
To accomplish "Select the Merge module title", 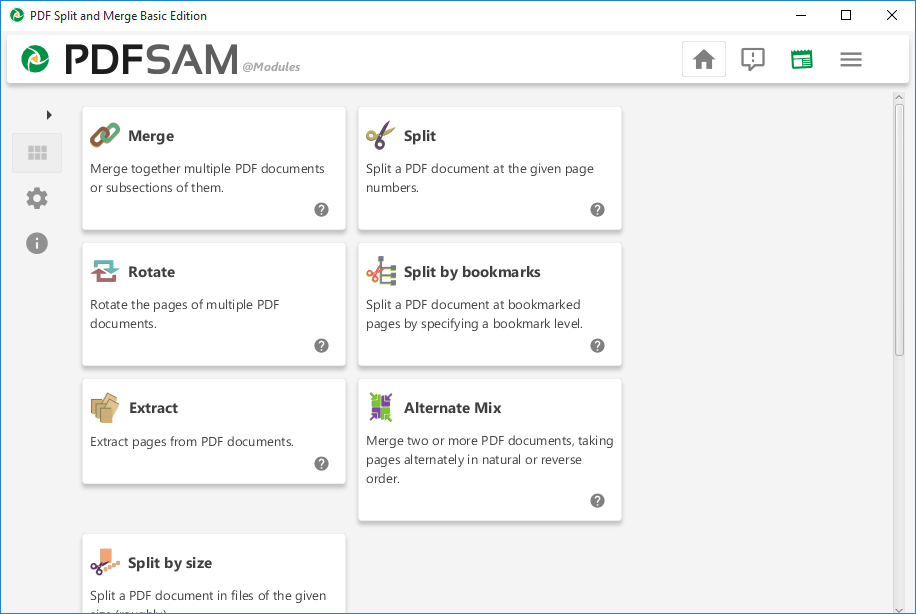I will pyautogui.click(x=151, y=136).
